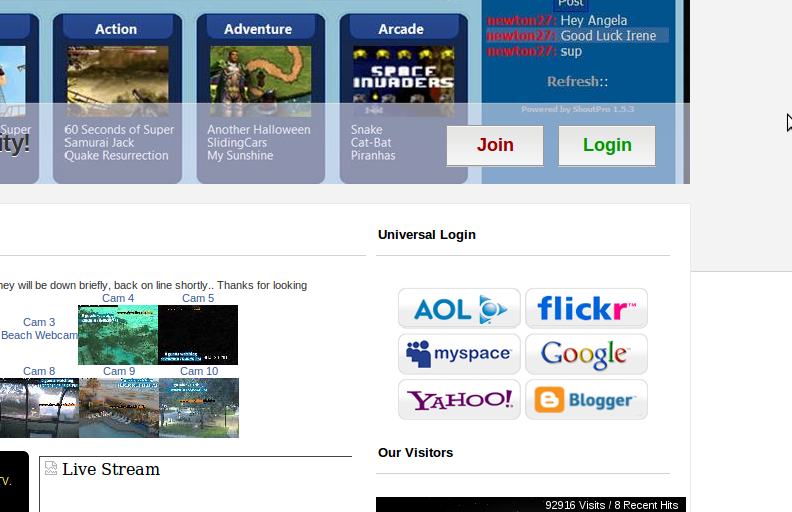View the Cam 4 webcam thumbnail
Viewport: 792px width, 512px height.
click(x=118, y=335)
